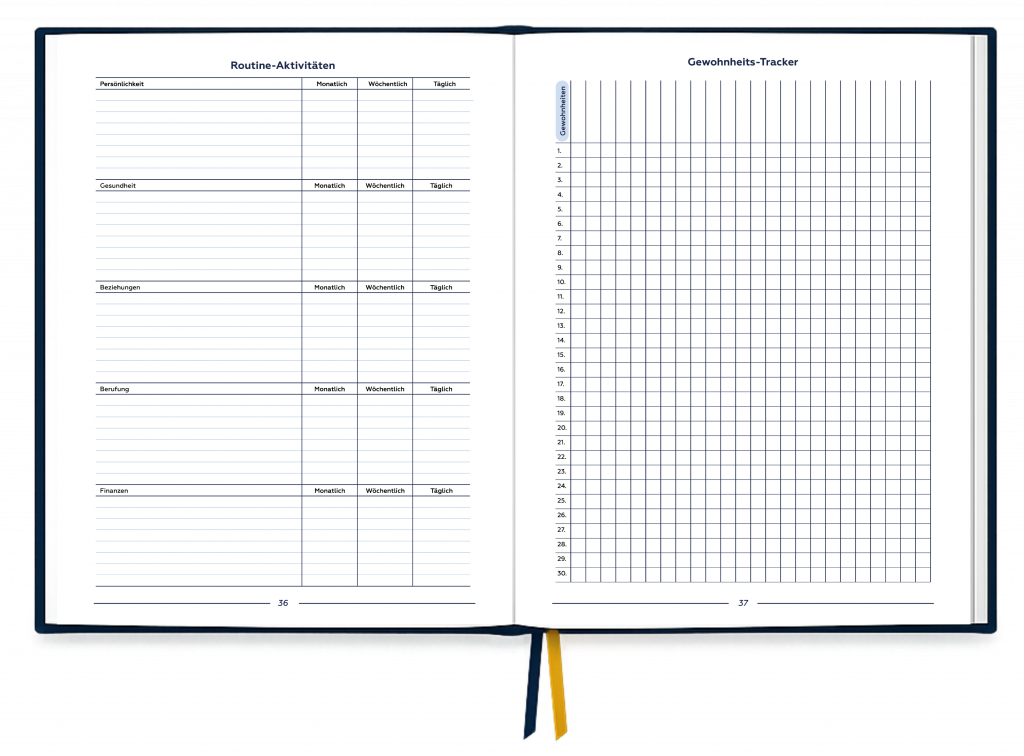Image resolution: width=1024 pixels, height=756 pixels.
Task: Select the "Beziehungen" section header
Action: pyautogui.click(x=120, y=287)
